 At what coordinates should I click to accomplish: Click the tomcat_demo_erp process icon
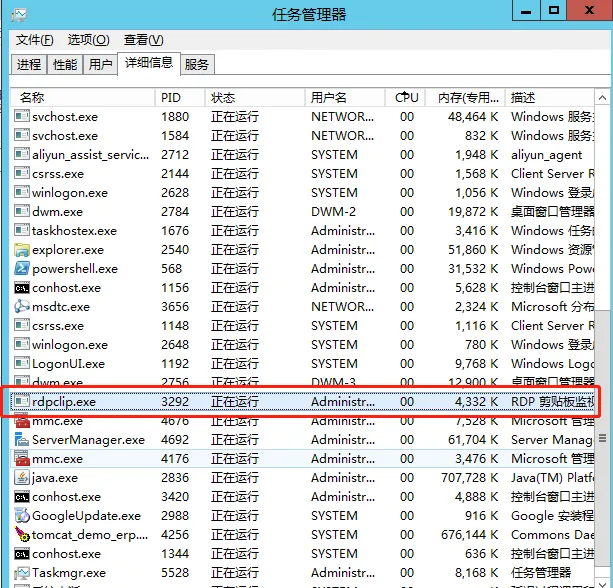(x=22, y=534)
